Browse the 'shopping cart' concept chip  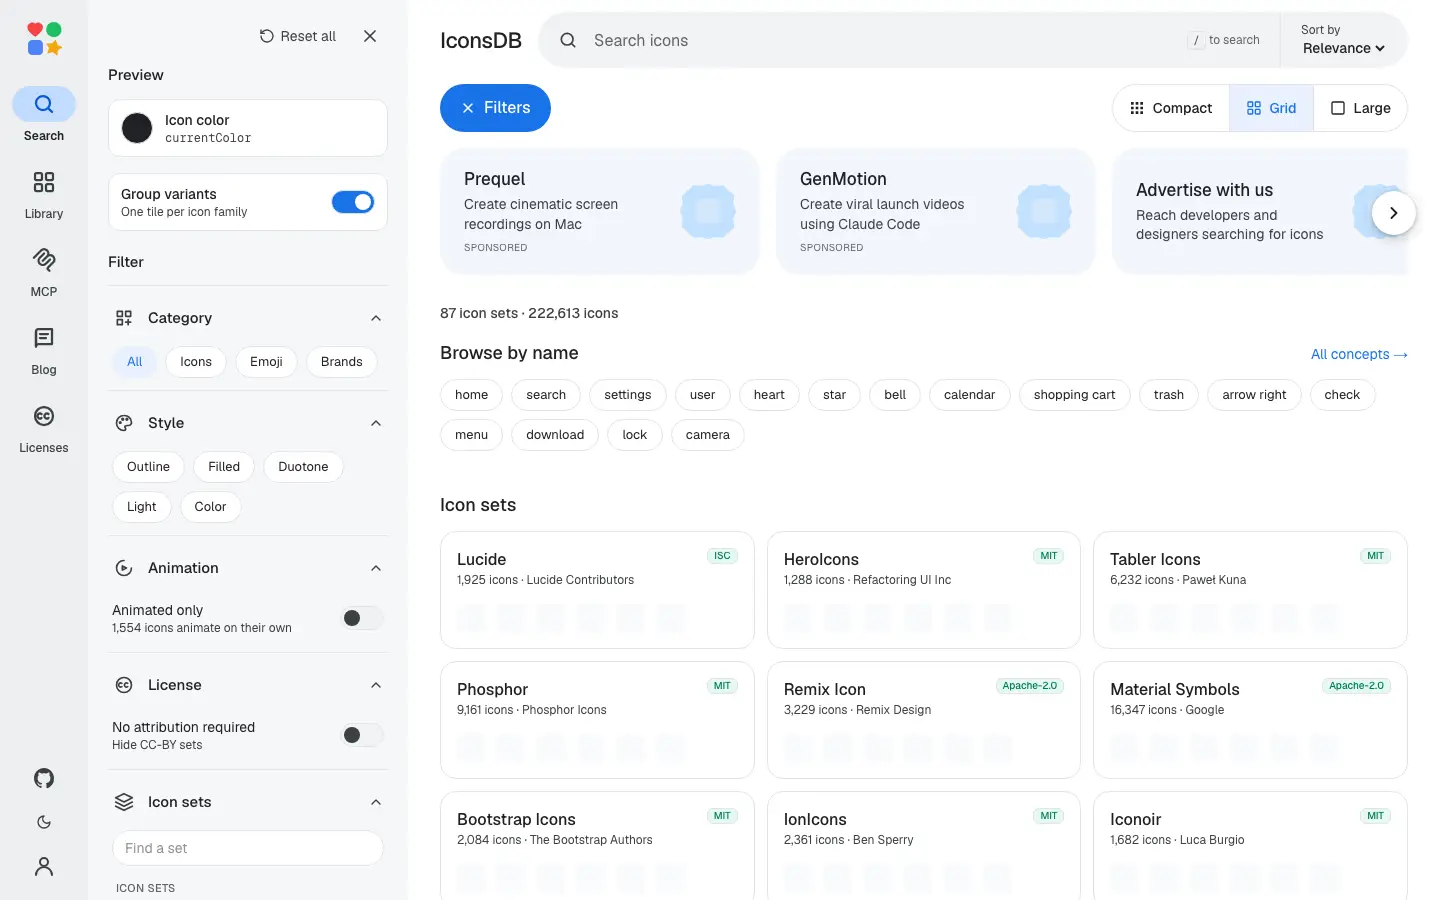pyautogui.click(x=1074, y=395)
